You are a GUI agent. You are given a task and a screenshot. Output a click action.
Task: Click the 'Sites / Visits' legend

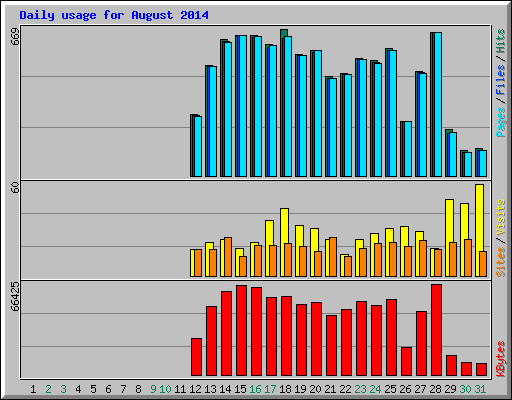500,238
